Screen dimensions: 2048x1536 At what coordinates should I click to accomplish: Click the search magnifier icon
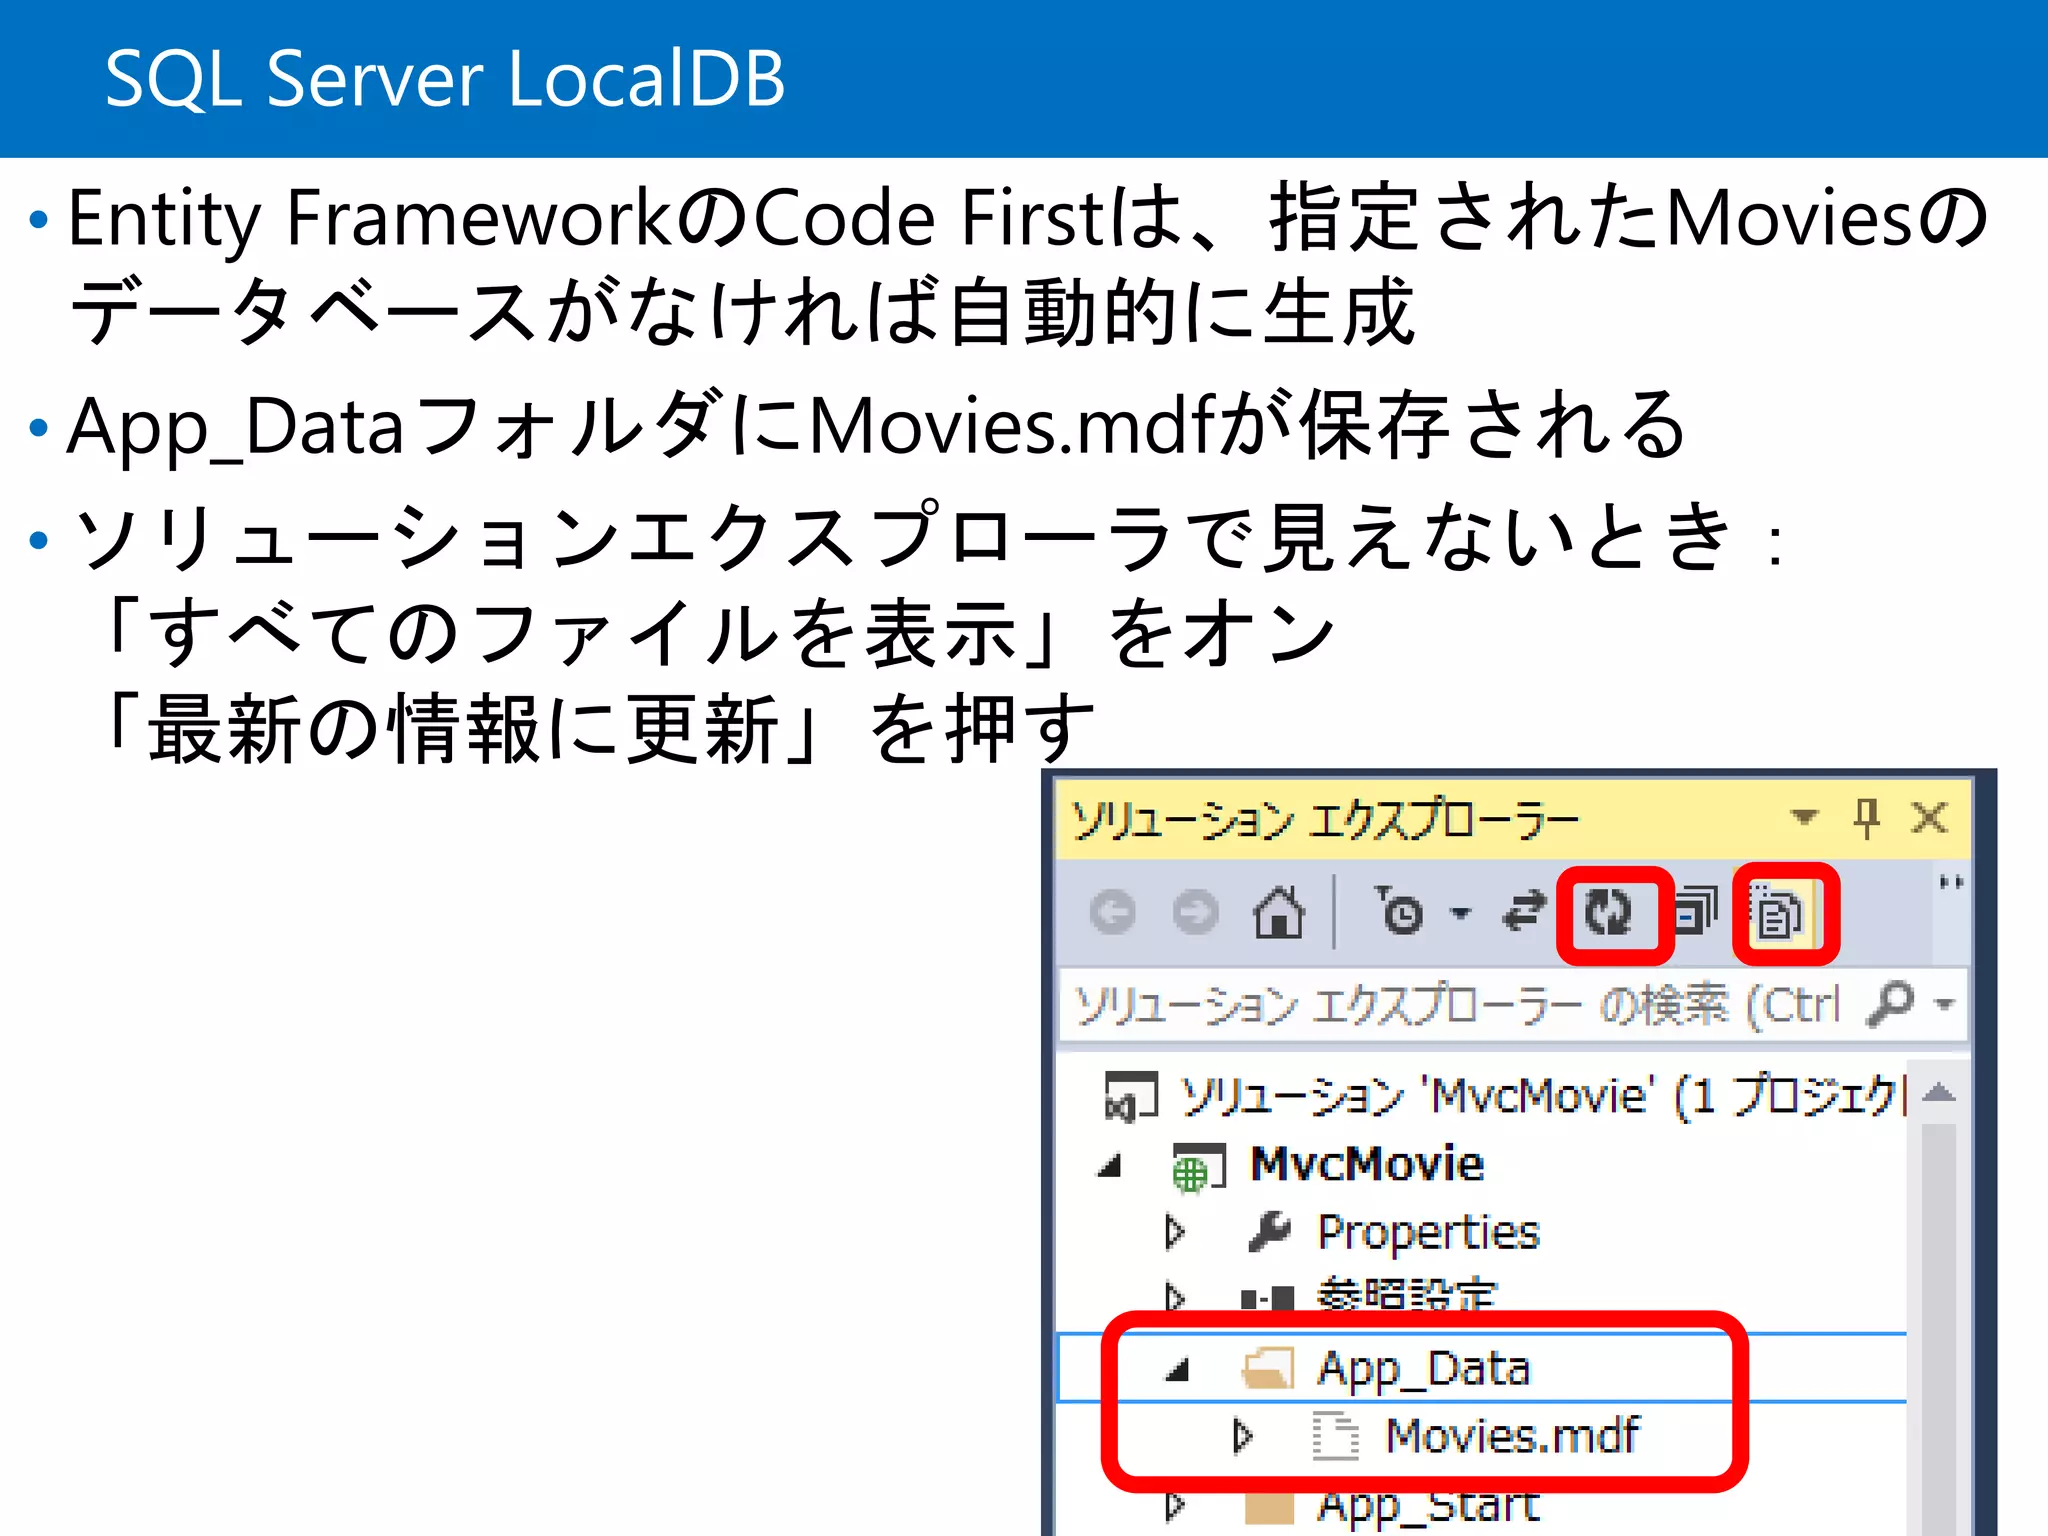click(1889, 1003)
